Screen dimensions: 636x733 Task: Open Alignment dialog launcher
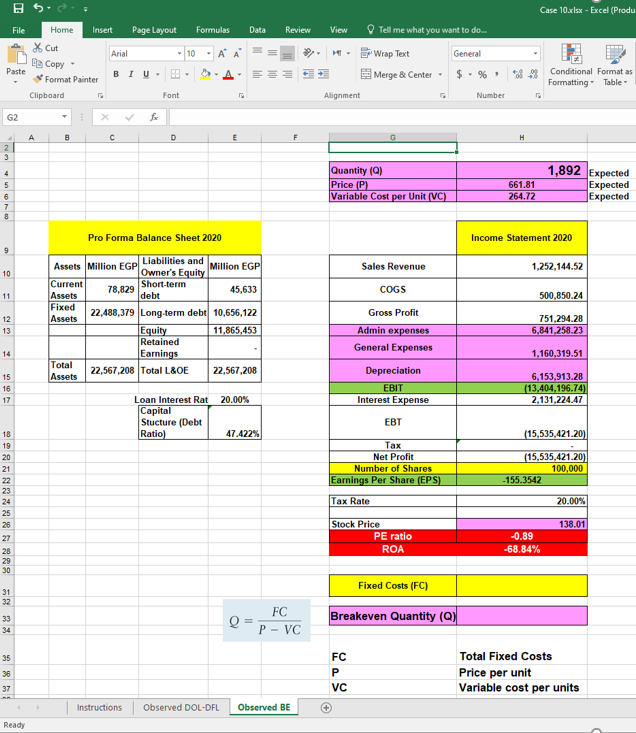click(442, 95)
